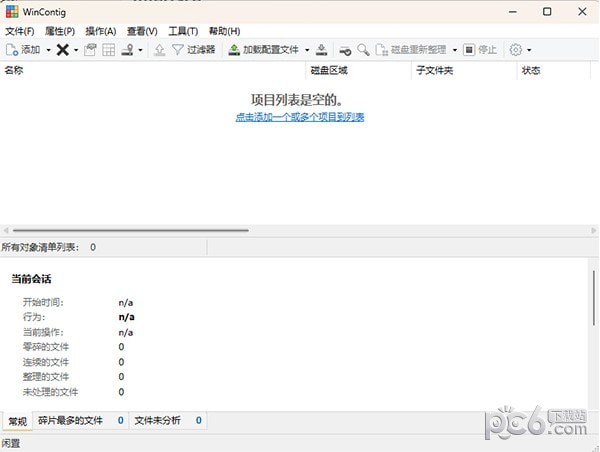Click the 零碎的文件 label
This screenshot has width=600, height=452.
click(x=46, y=347)
